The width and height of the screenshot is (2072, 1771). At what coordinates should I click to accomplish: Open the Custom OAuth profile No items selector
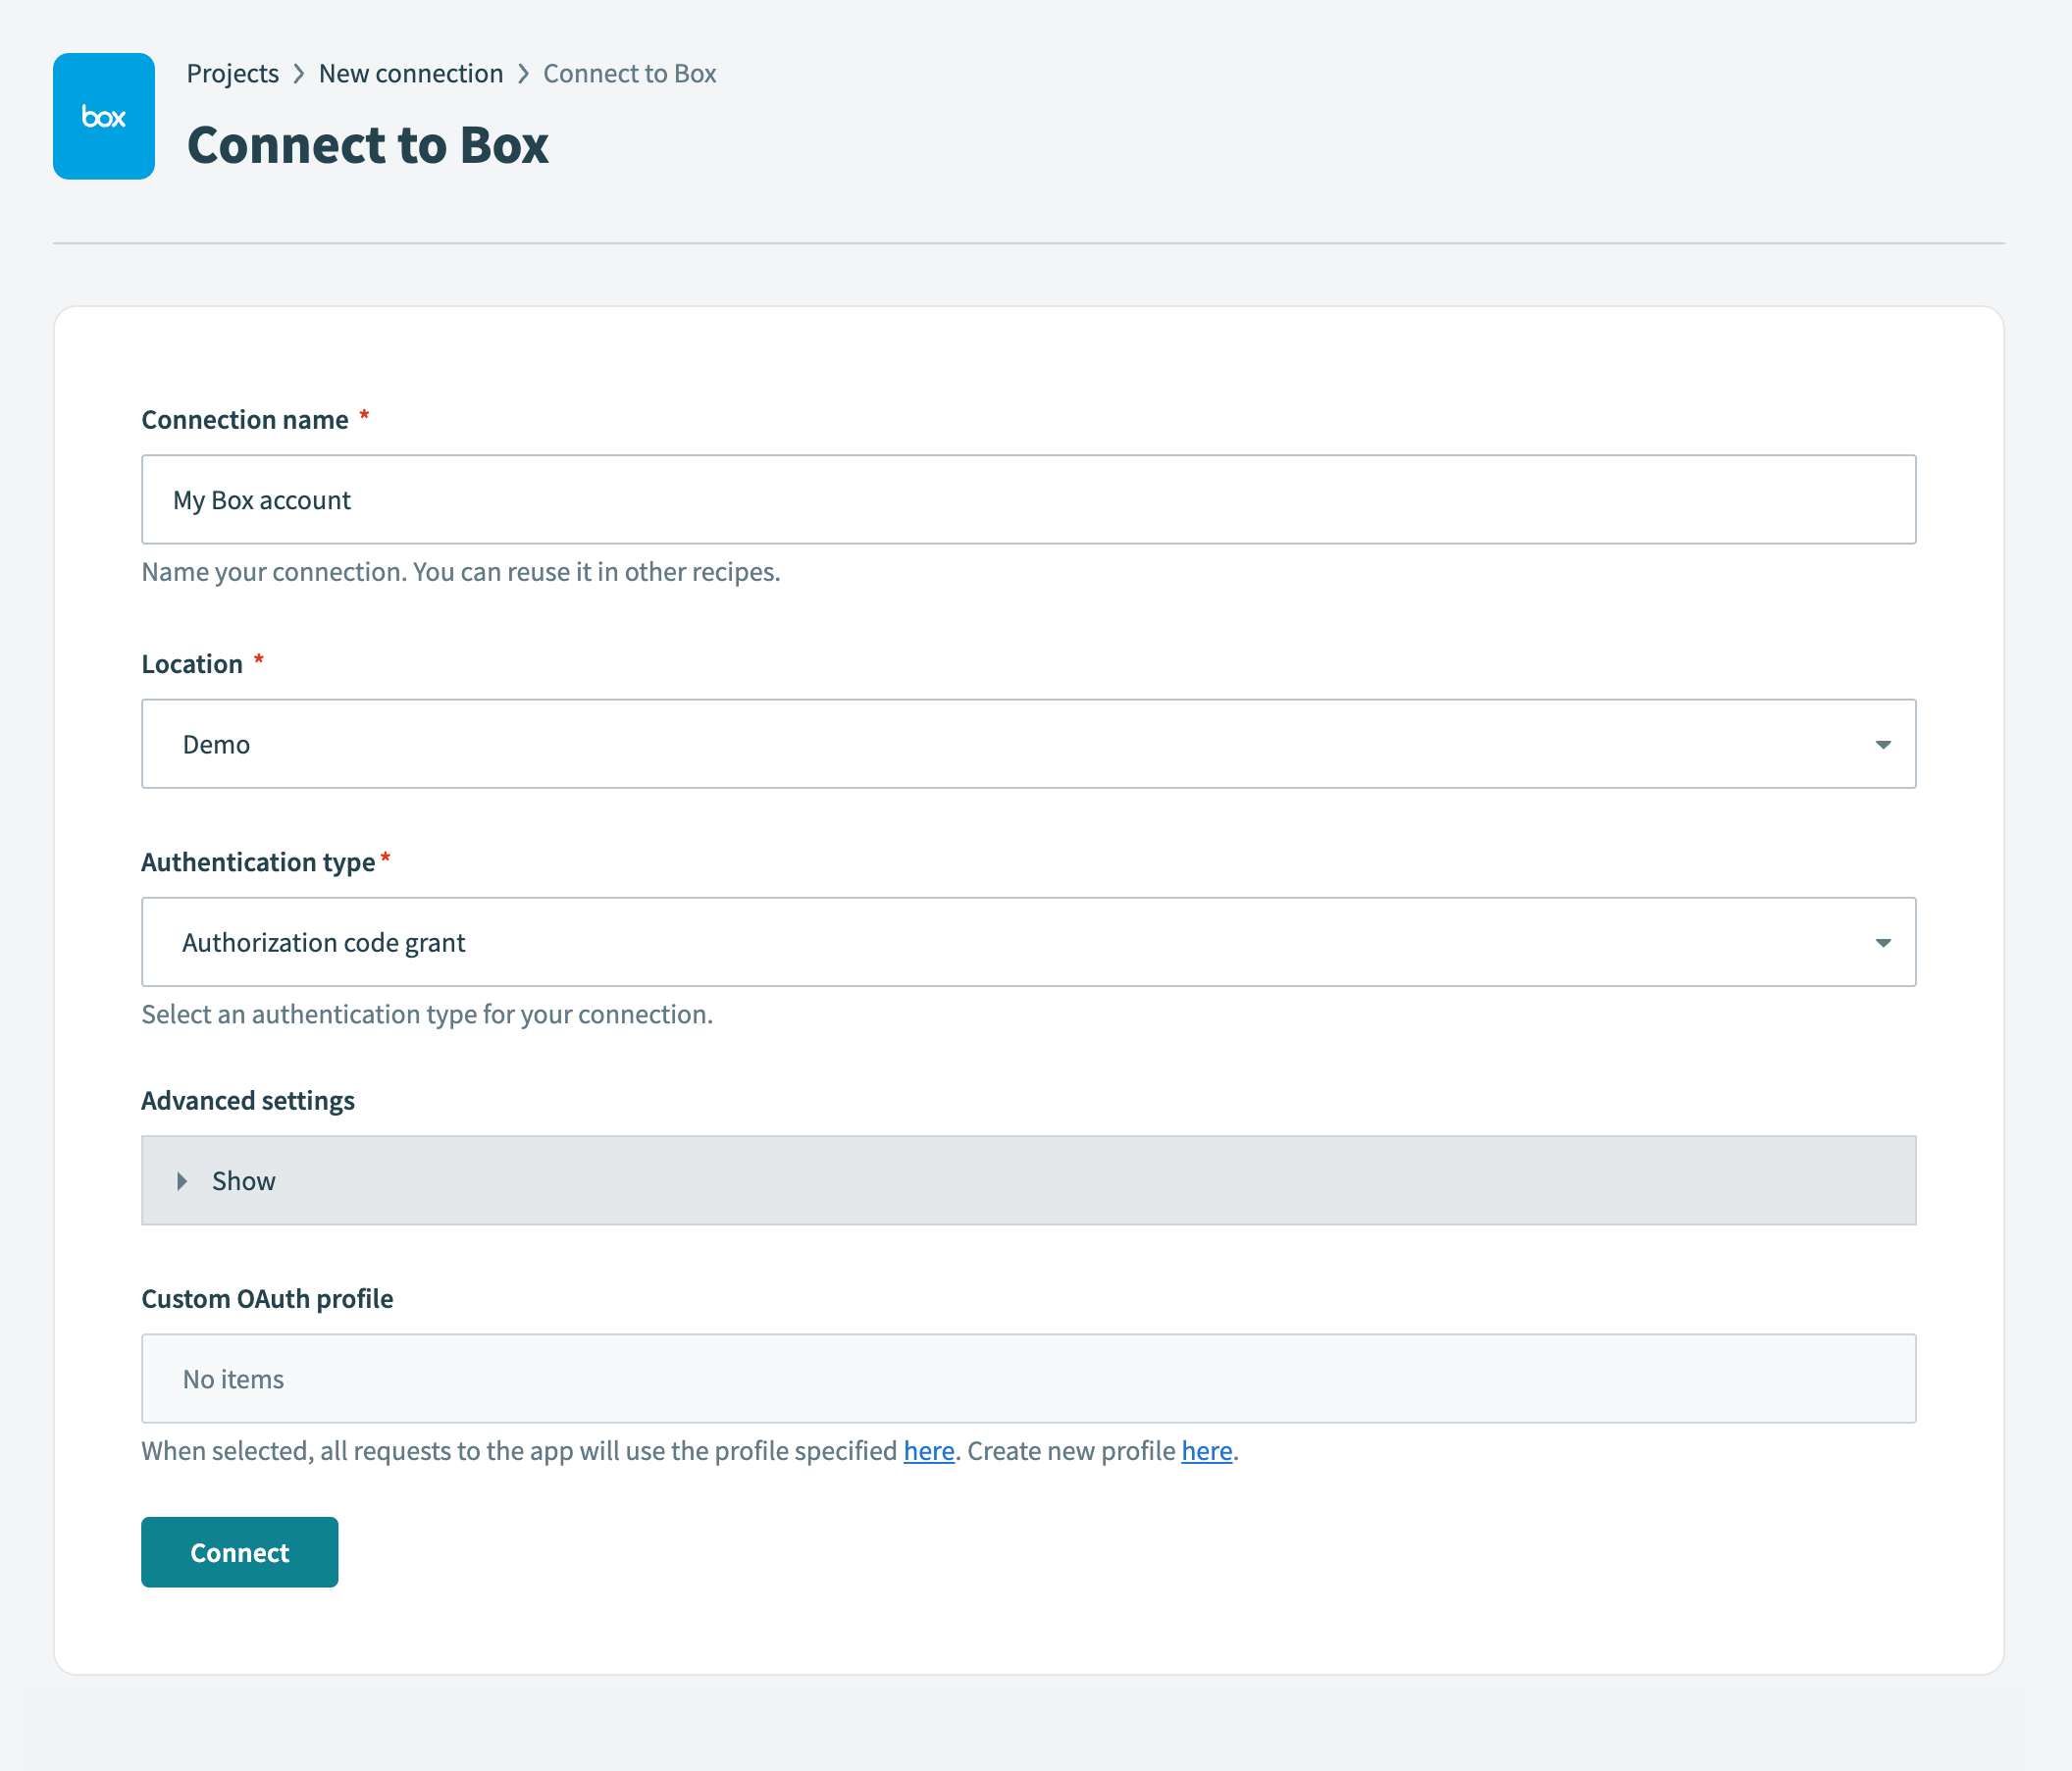[x=1029, y=1379]
